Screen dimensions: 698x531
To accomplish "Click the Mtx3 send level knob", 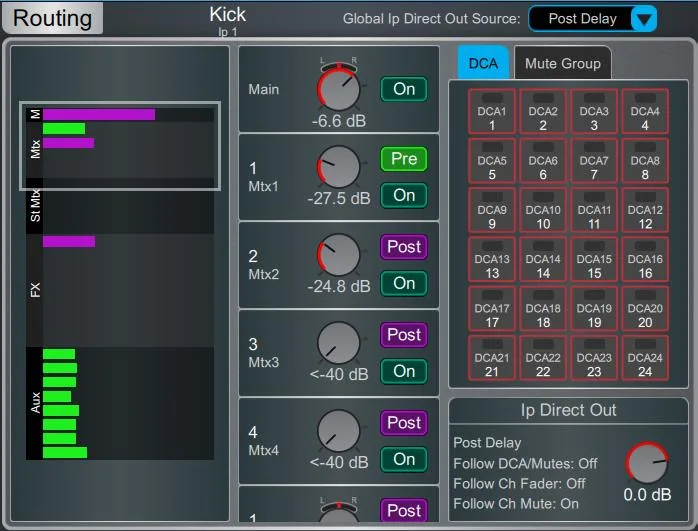I will tap(339, 343).
